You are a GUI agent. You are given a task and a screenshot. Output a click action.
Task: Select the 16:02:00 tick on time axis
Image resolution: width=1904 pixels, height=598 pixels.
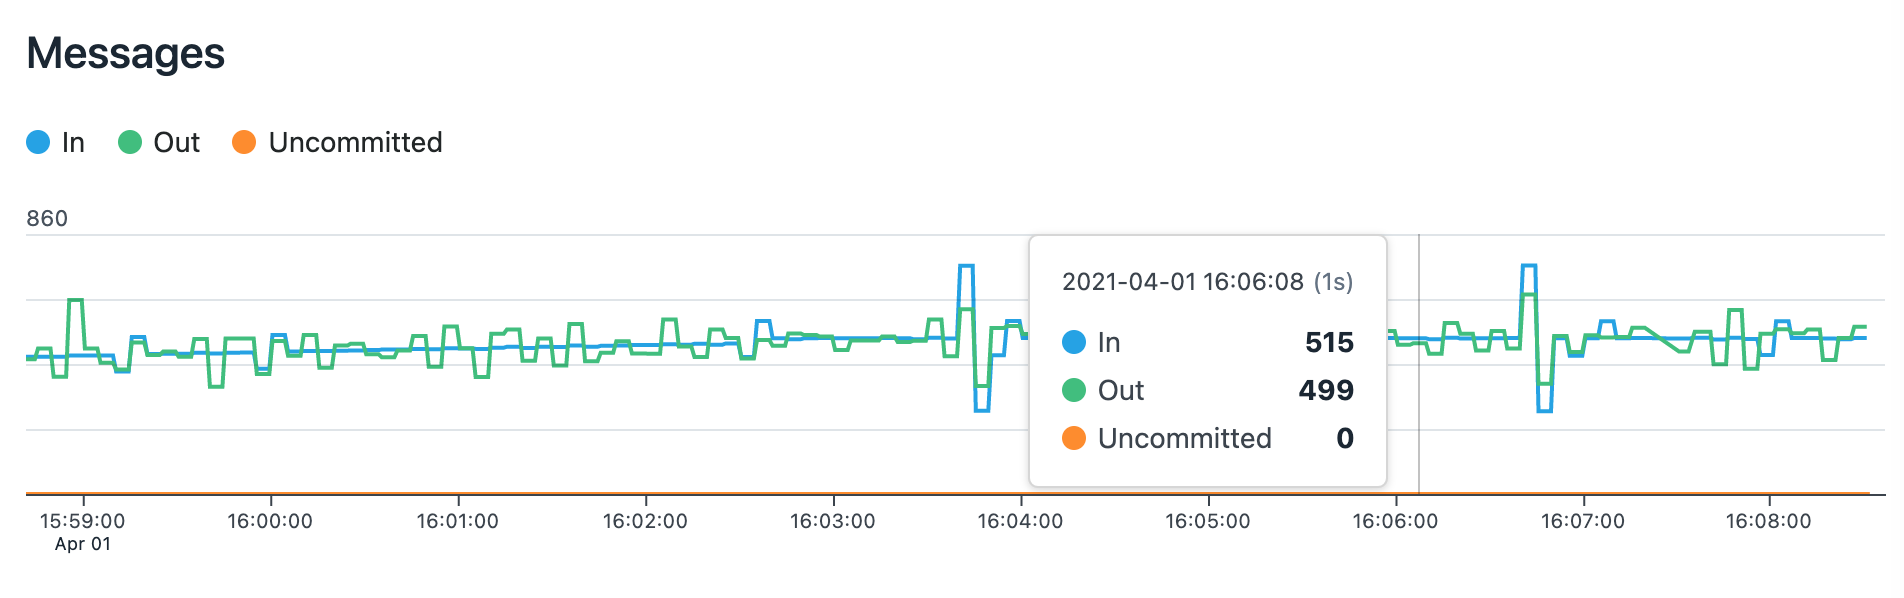tap(645, 521)
